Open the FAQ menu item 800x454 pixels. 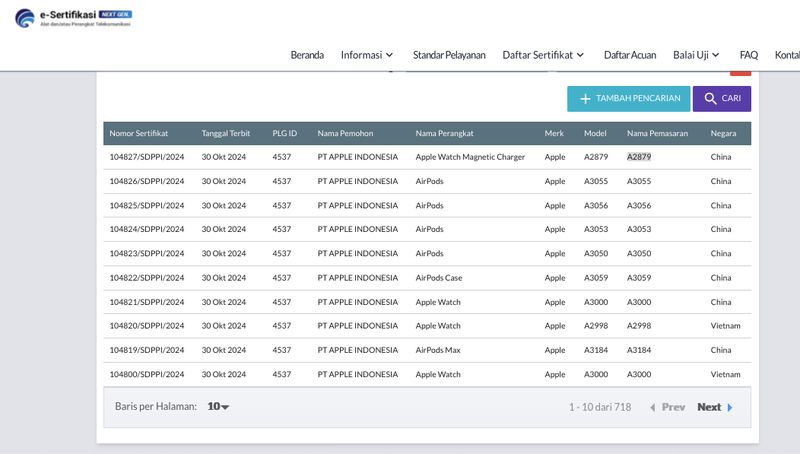tap(748, 55)
